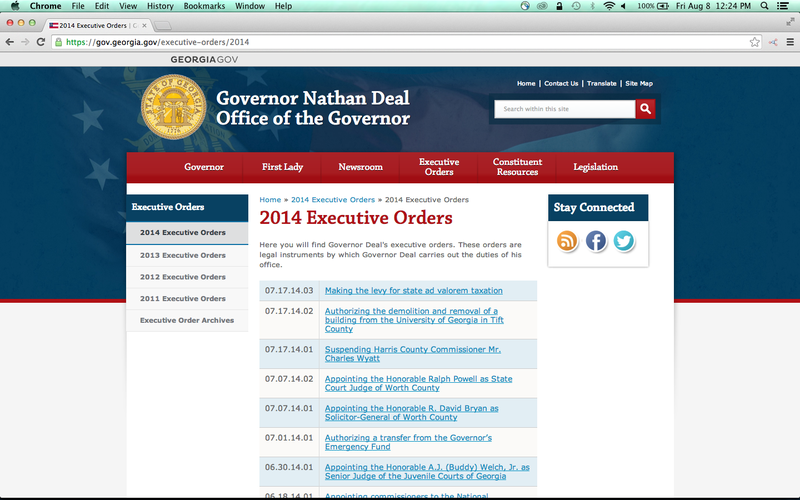The width and height of the screenshot is (800, 500).
Task: Click the State of Georgia seal logo
Action: pos(173,108)
